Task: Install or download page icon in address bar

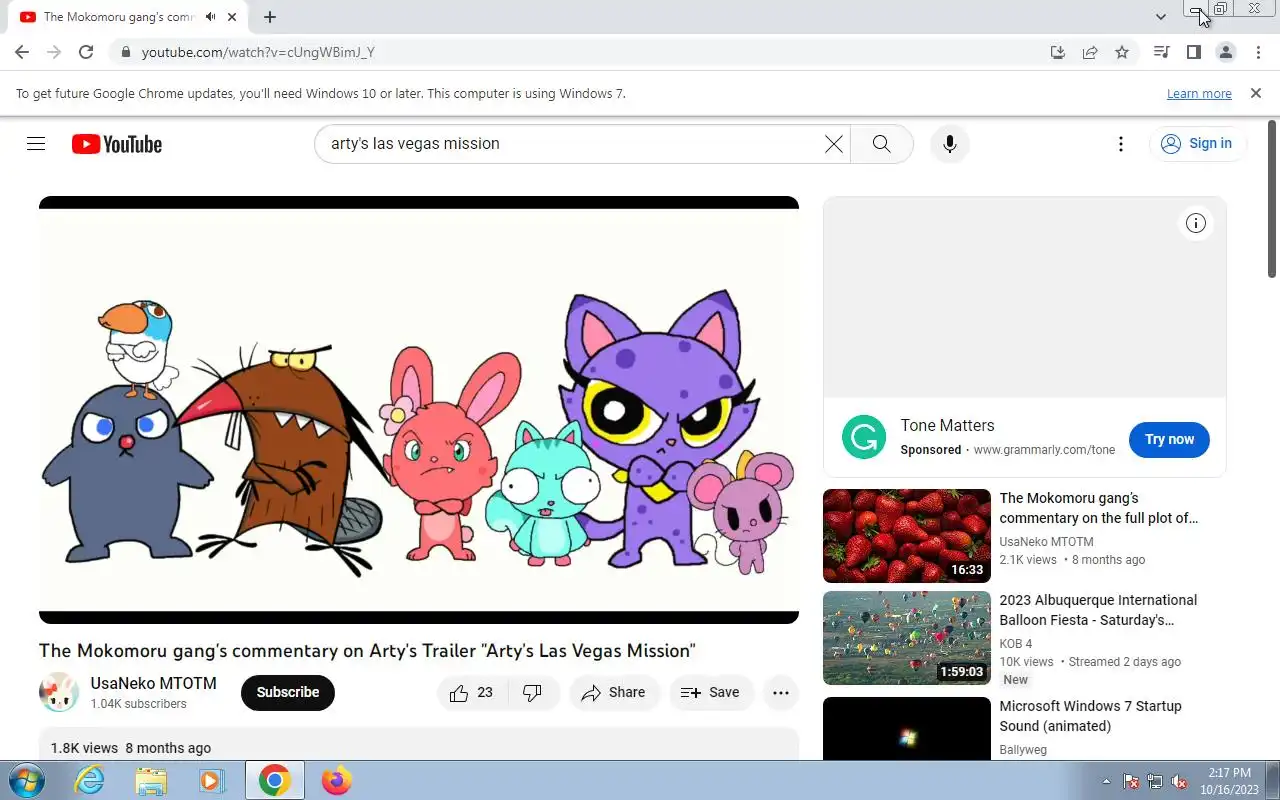Action: 1058,52
